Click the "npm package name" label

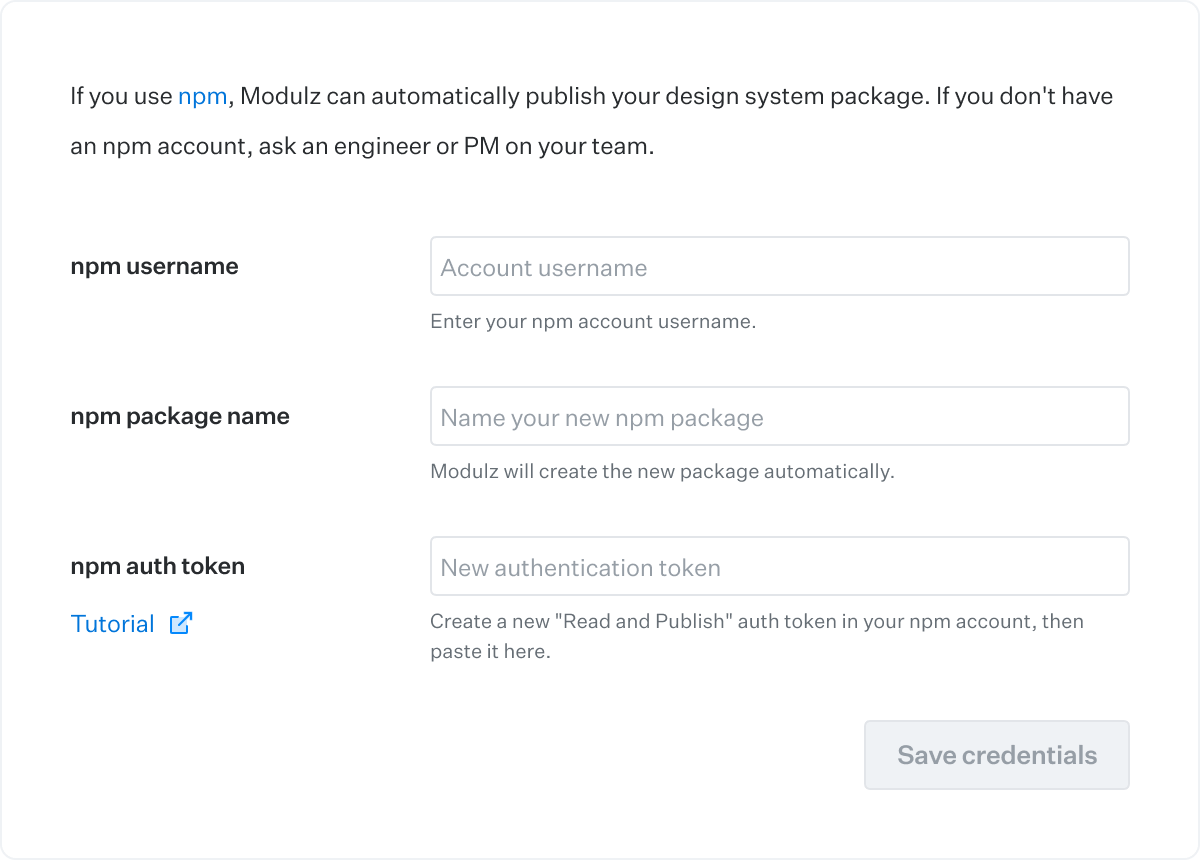point(180,416)
